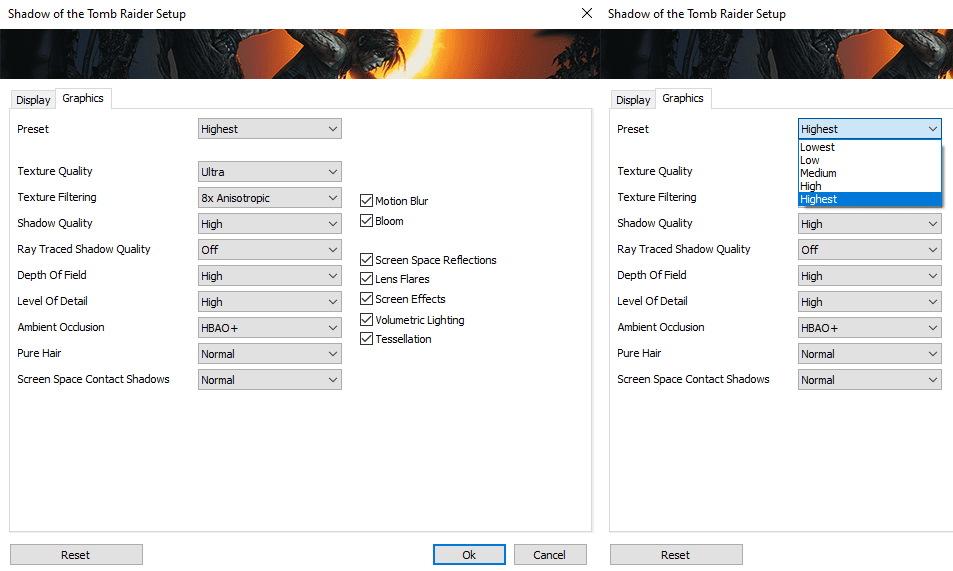Open Preset dropdown in left window
This screenshot has height=571, width=953.
coord(269,129)
